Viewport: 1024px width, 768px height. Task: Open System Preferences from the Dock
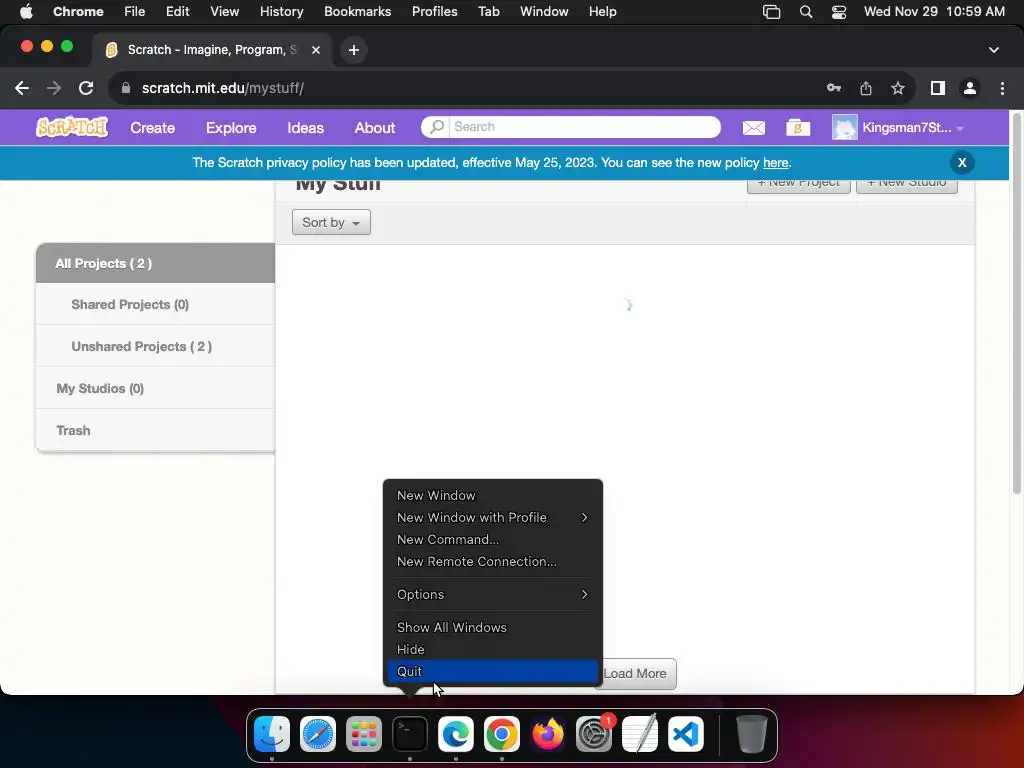(594, 733)
